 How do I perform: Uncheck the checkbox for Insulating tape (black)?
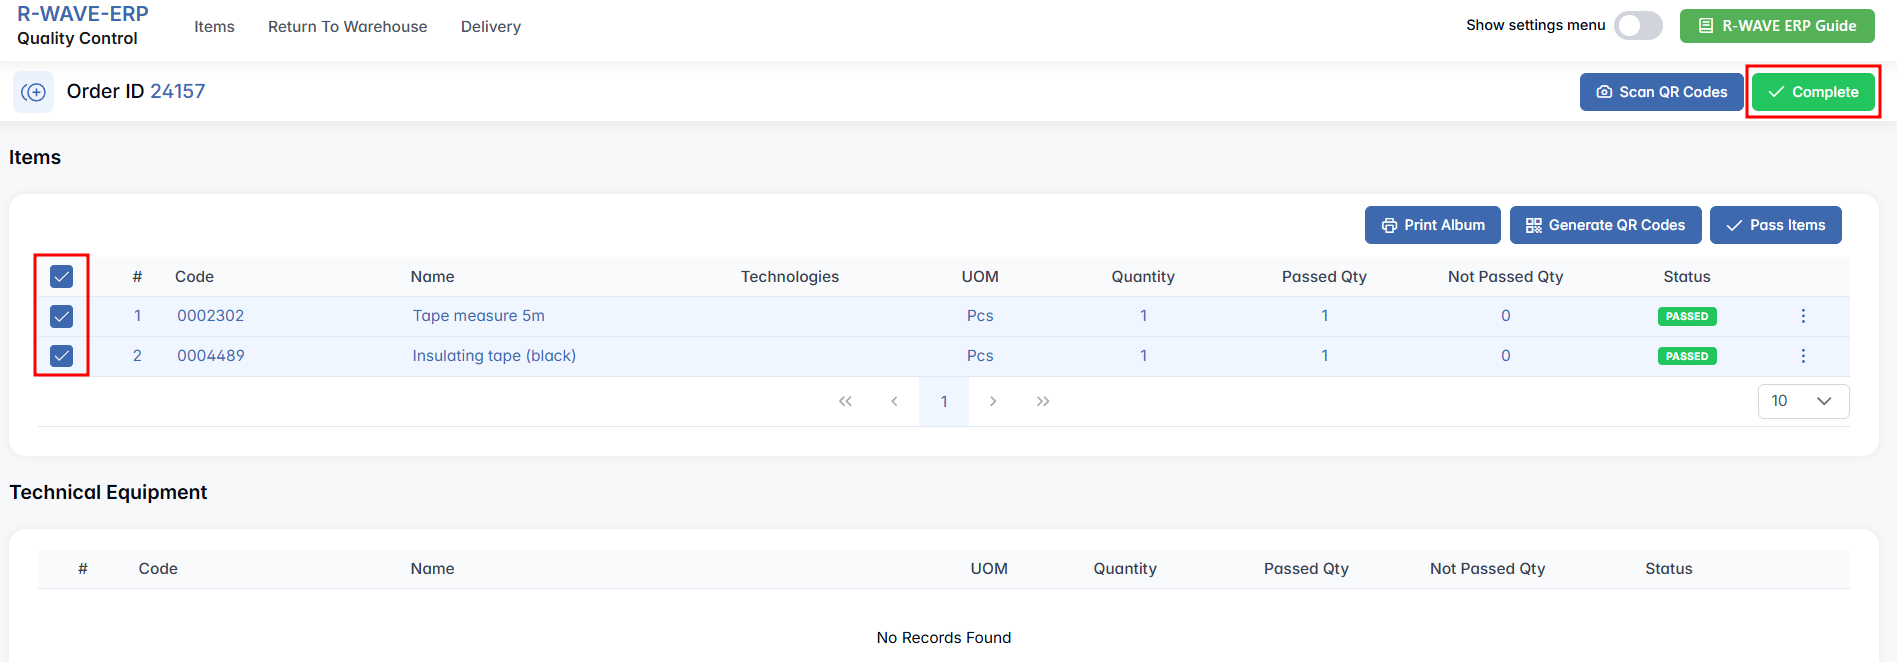[x=62, y=356]
